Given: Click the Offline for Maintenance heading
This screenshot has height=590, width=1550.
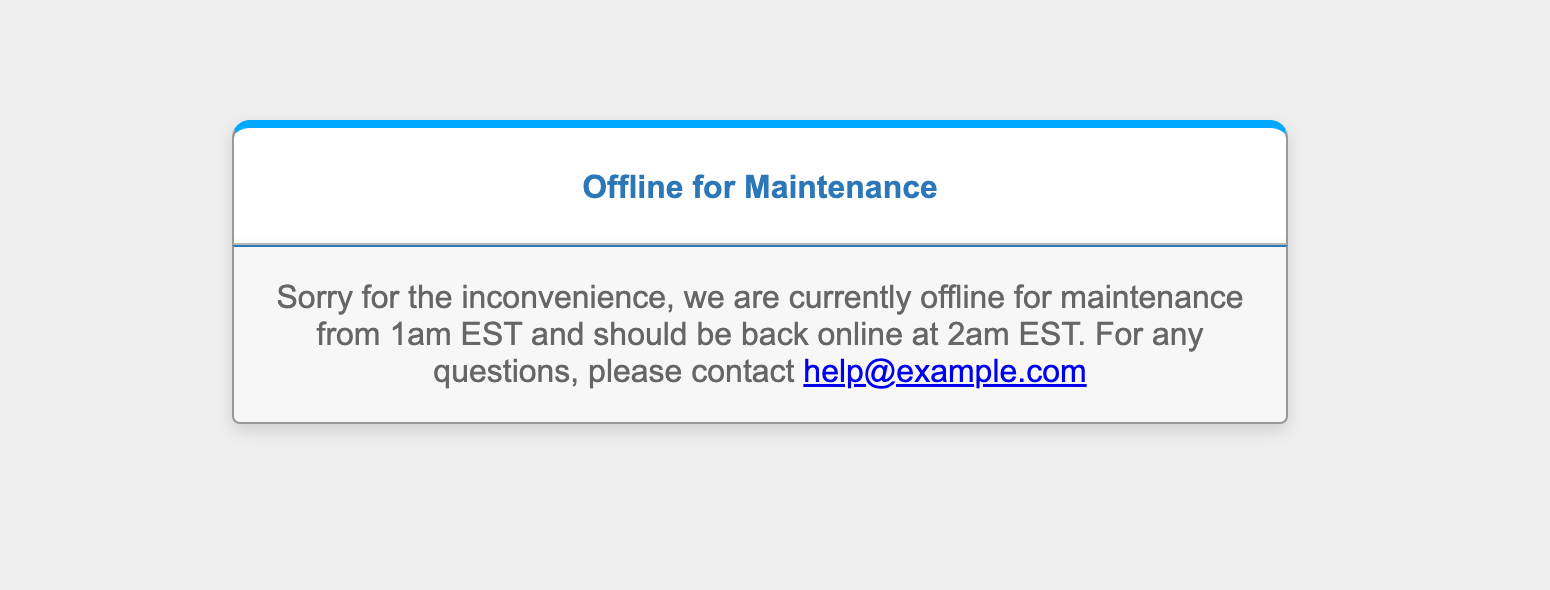Looking at the screenshot, I should click(760, 187).
